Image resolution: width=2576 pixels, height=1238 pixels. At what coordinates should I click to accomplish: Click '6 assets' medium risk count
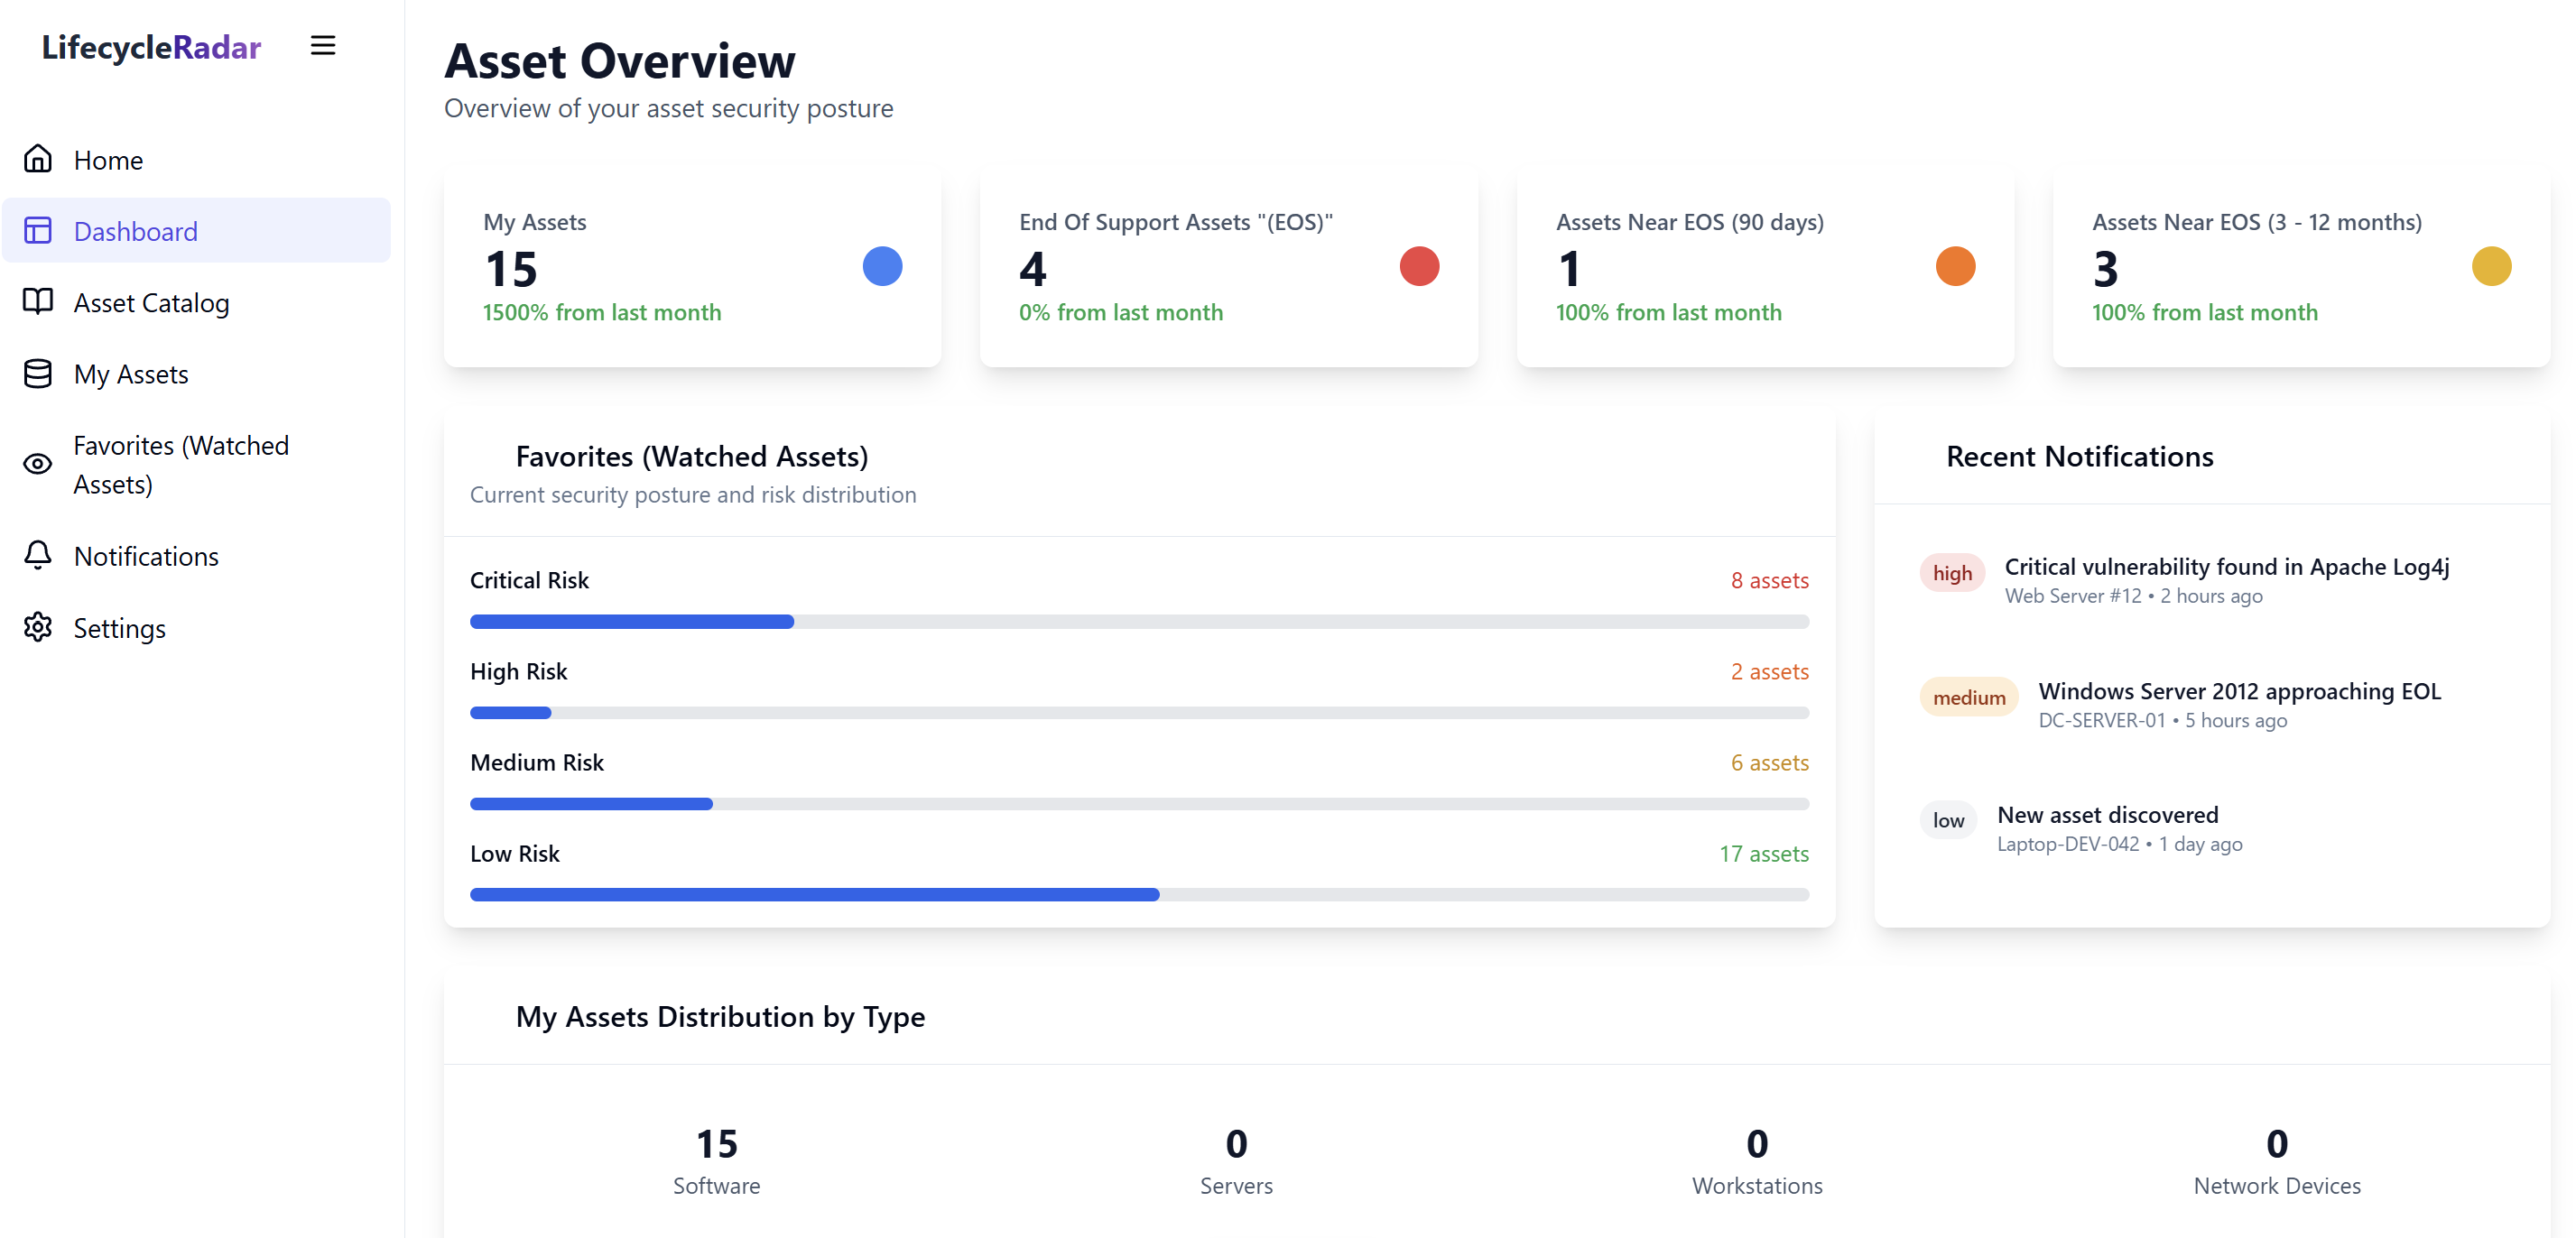pyautogui.click(x=1769, y=762)
